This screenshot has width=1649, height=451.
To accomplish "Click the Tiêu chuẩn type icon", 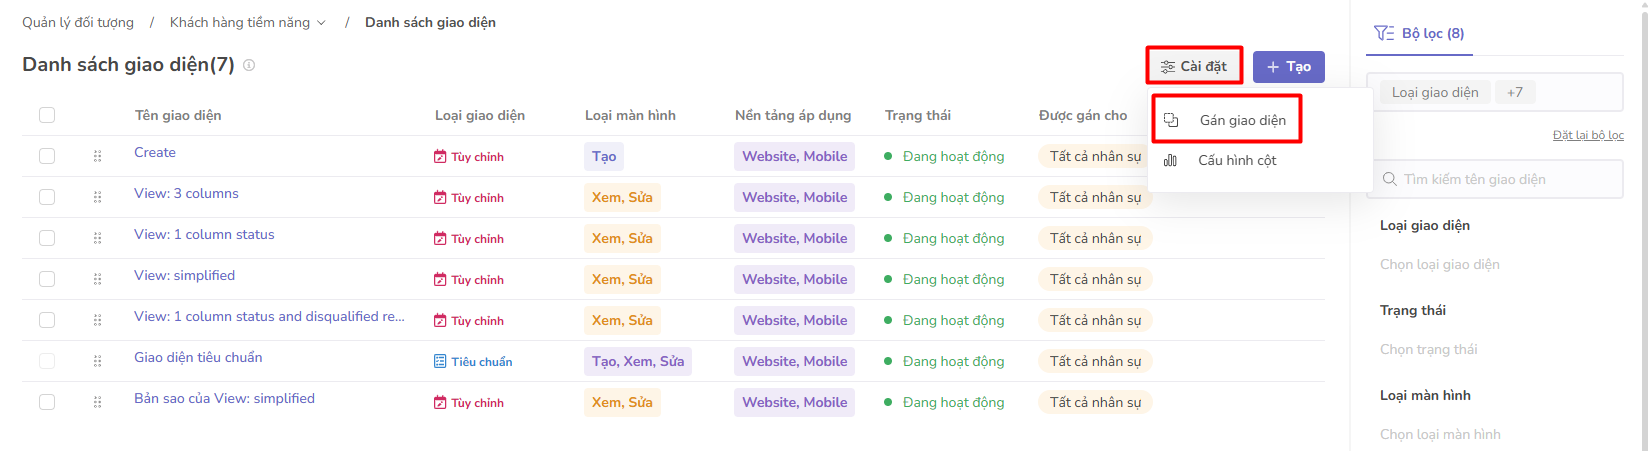I will [x=440, y=362].
